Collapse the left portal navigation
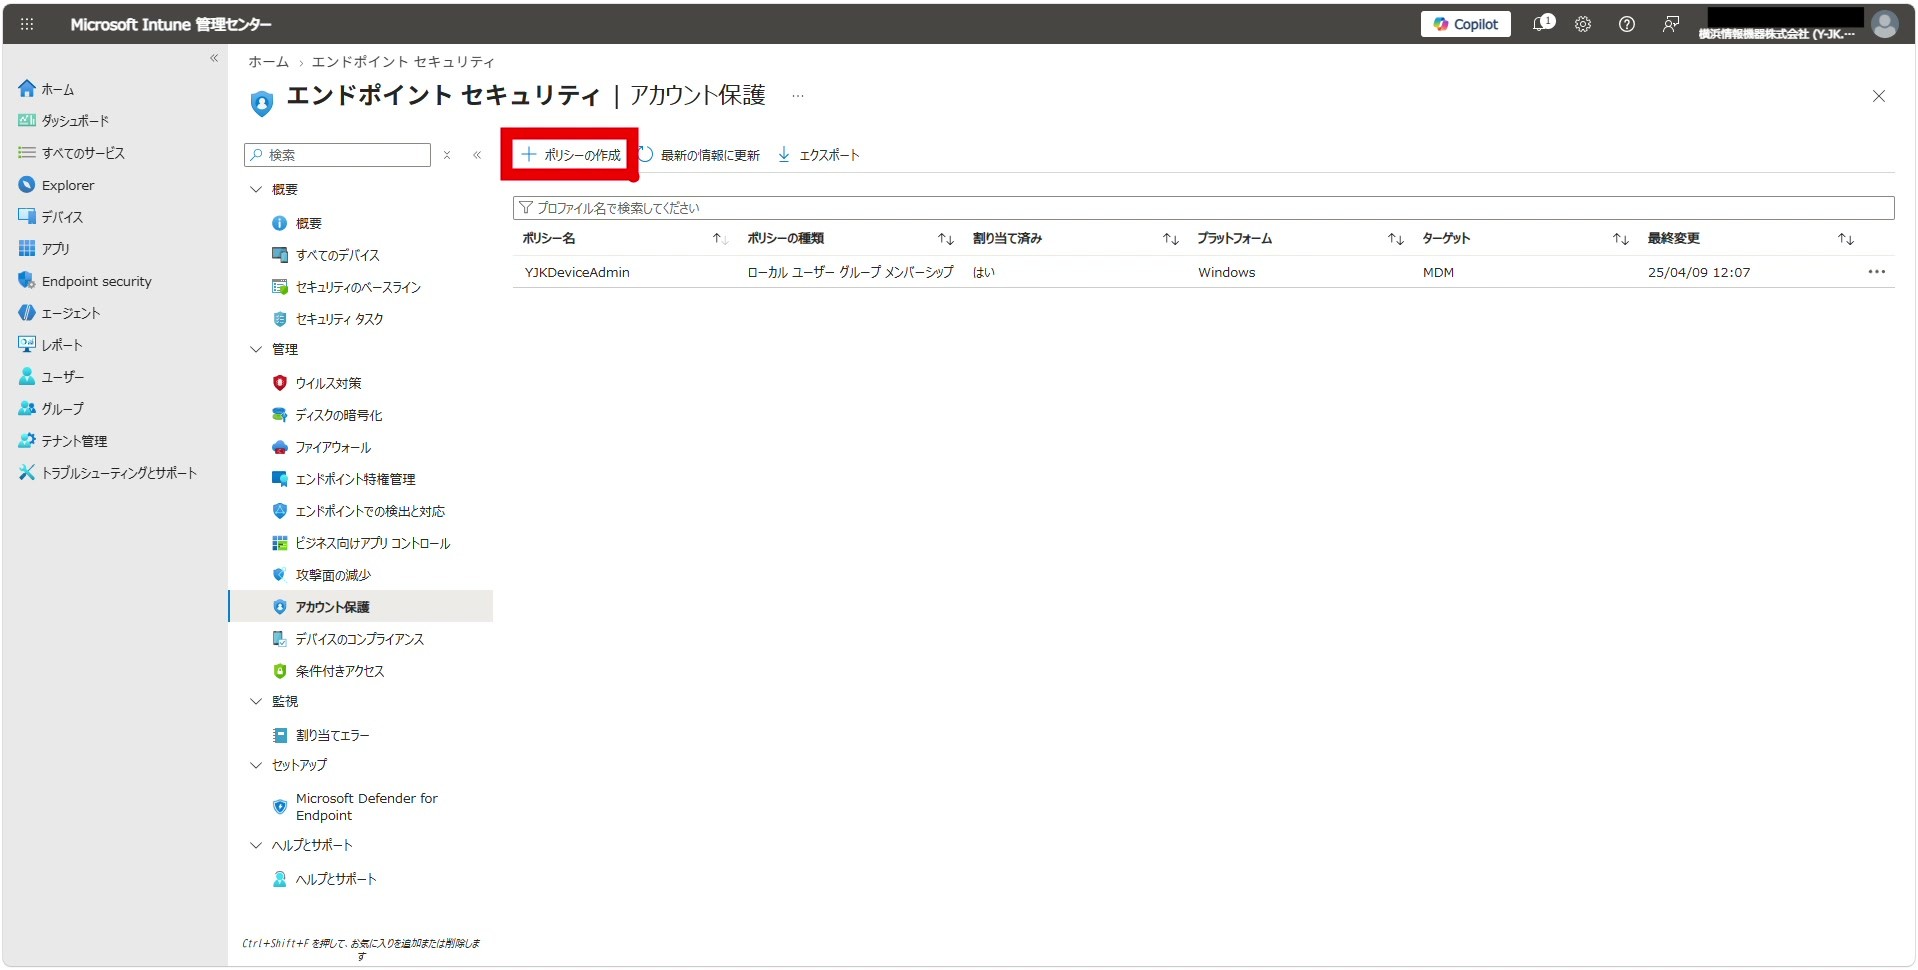 point(214,58)
